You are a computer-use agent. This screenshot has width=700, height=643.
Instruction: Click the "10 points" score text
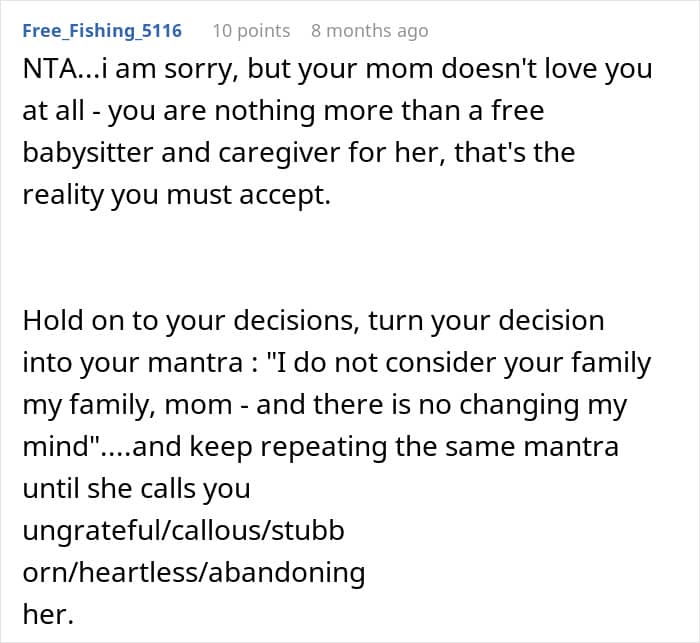[x=251, y=31]
